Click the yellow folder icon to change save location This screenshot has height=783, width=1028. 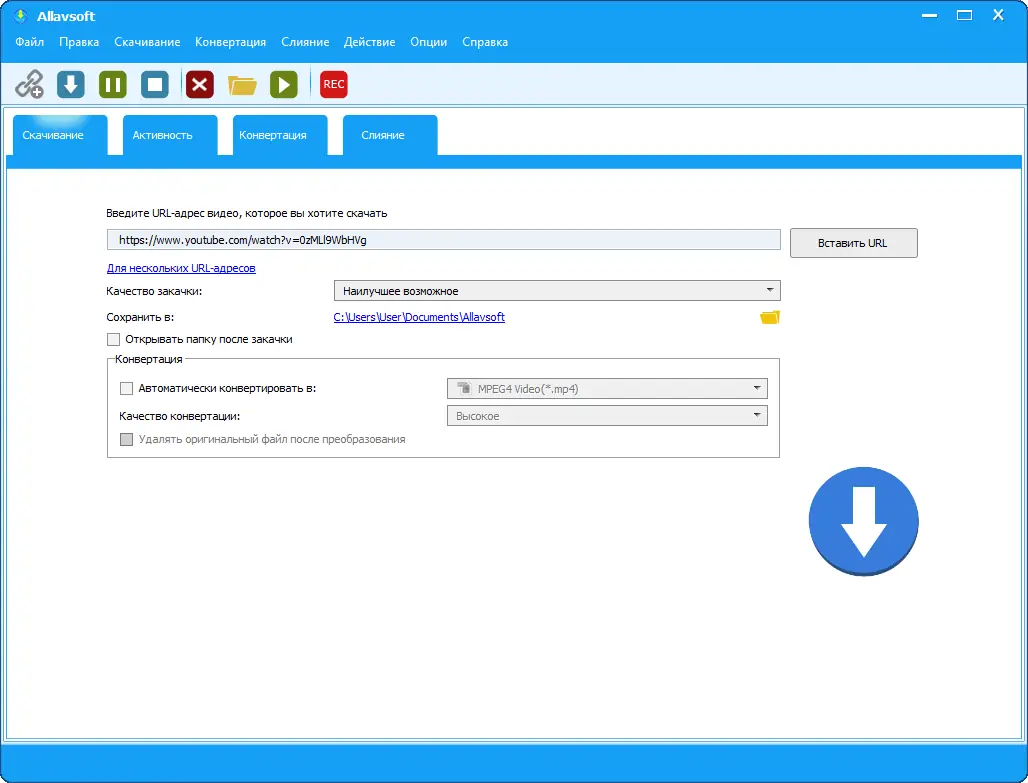coord(769,316)
